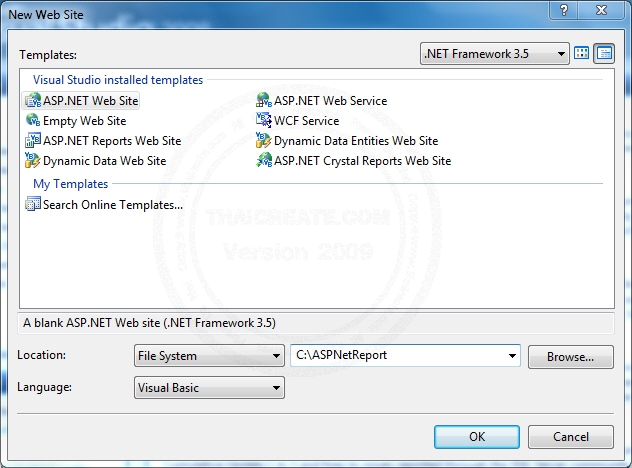The width and height of the screenshot is (632, 468).
Task: Pick ASP.NET Crystal Reports Web Site icon
Action: click(x=264, y=161)
